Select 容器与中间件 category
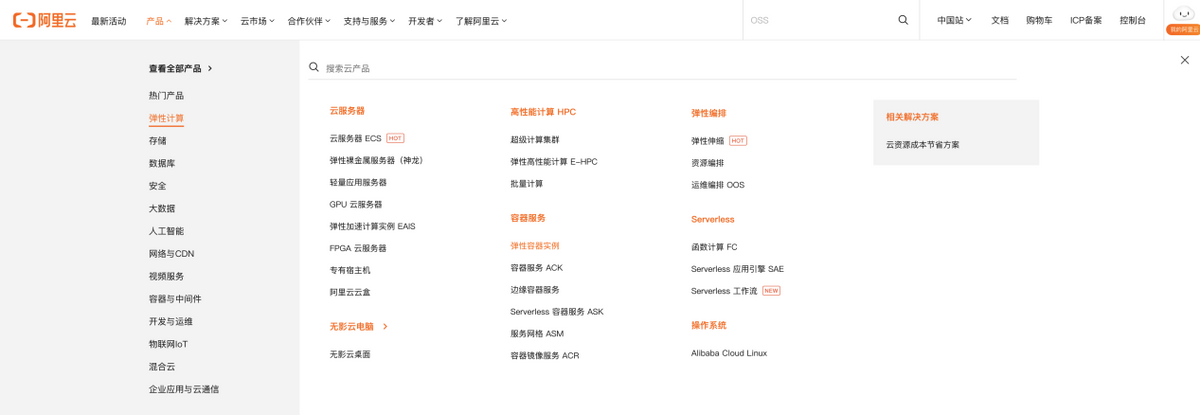Image resolution: width=1200 pixels, height=415 pixels. [175, 299]
